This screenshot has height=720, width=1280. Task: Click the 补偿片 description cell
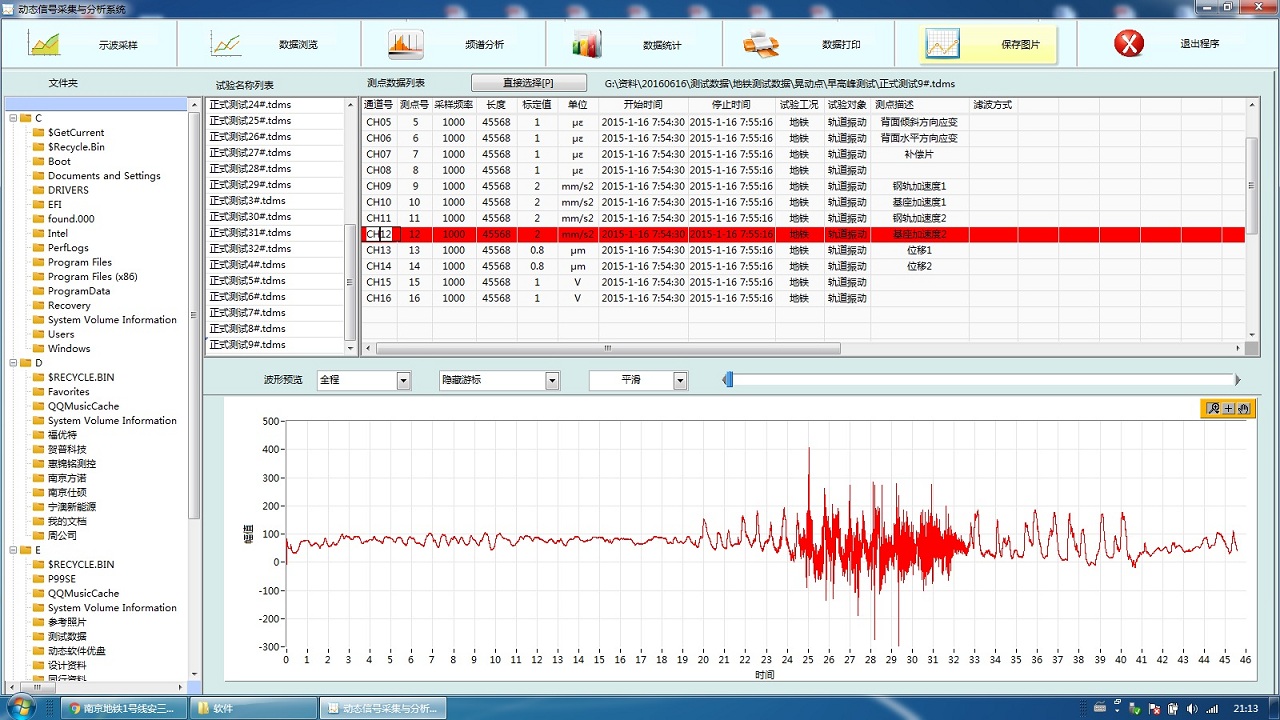[919, 155]
